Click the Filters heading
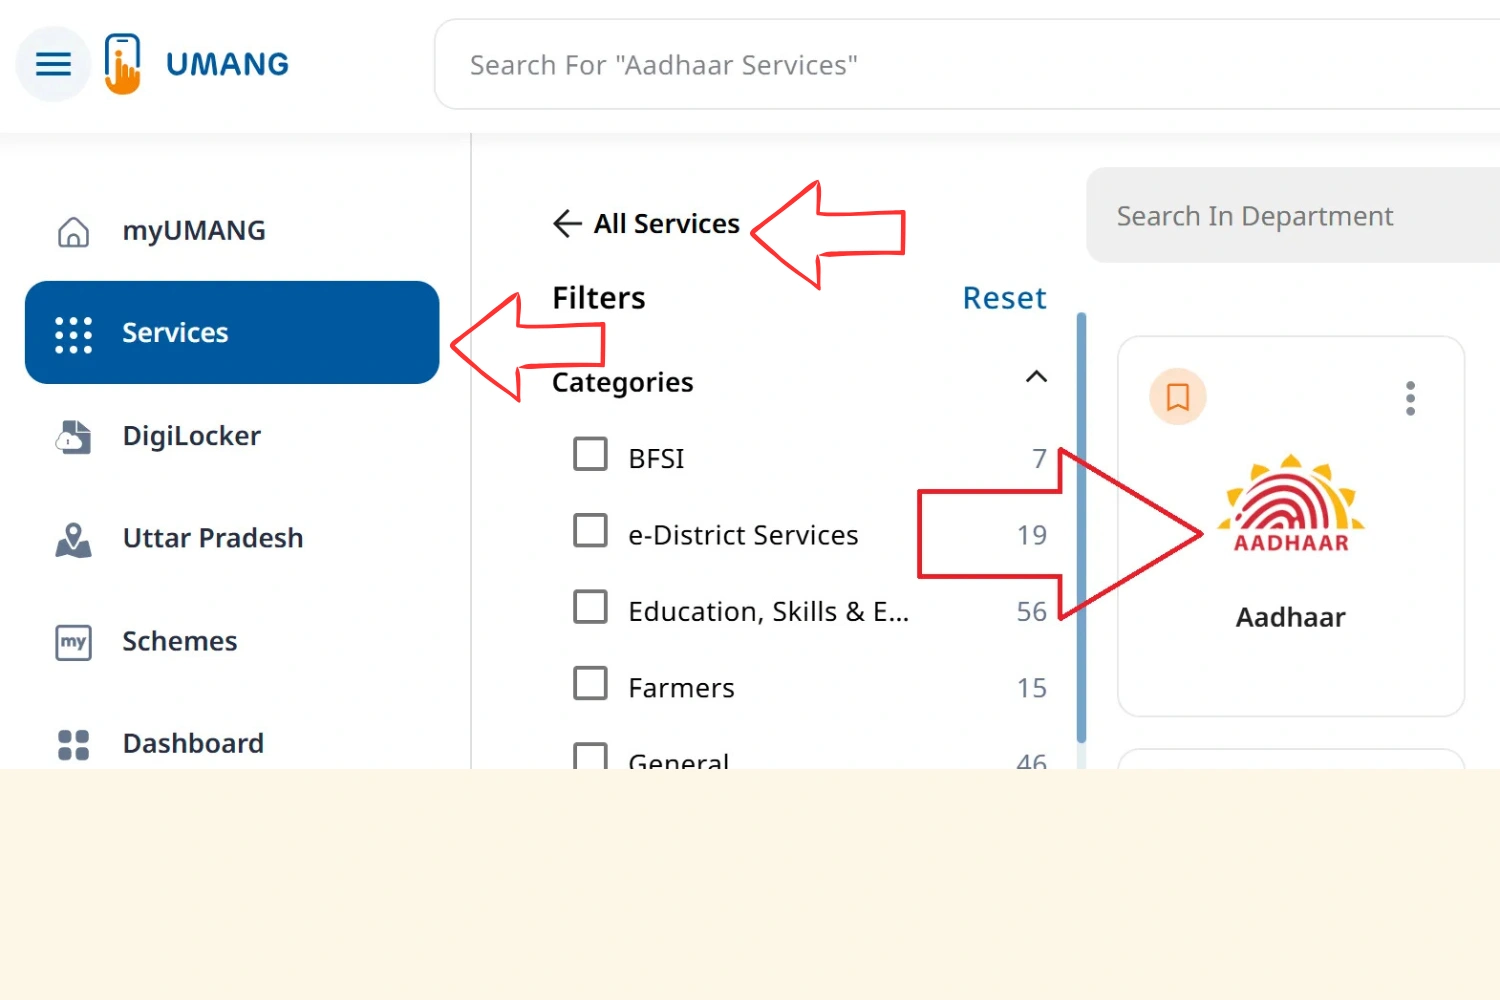 pyautogui.click(x=599, y=298)
